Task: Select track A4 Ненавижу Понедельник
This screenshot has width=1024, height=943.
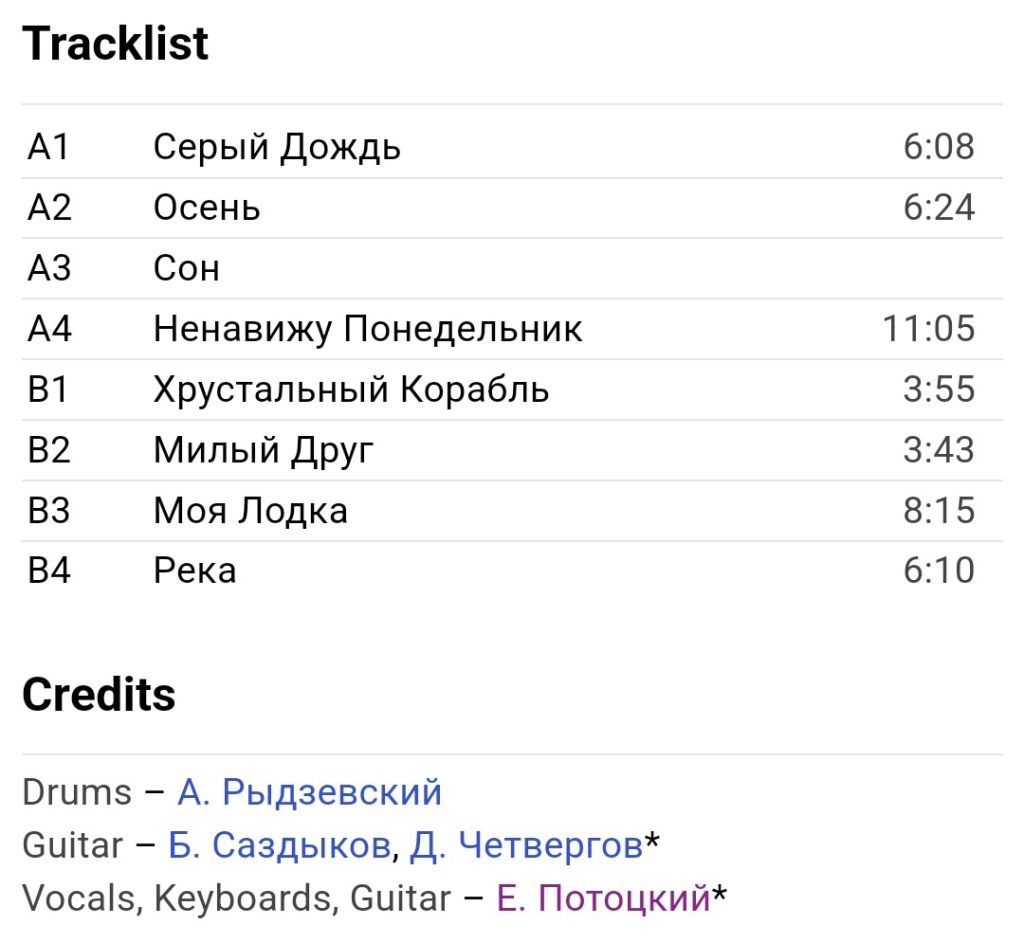Action: (512, 328)
